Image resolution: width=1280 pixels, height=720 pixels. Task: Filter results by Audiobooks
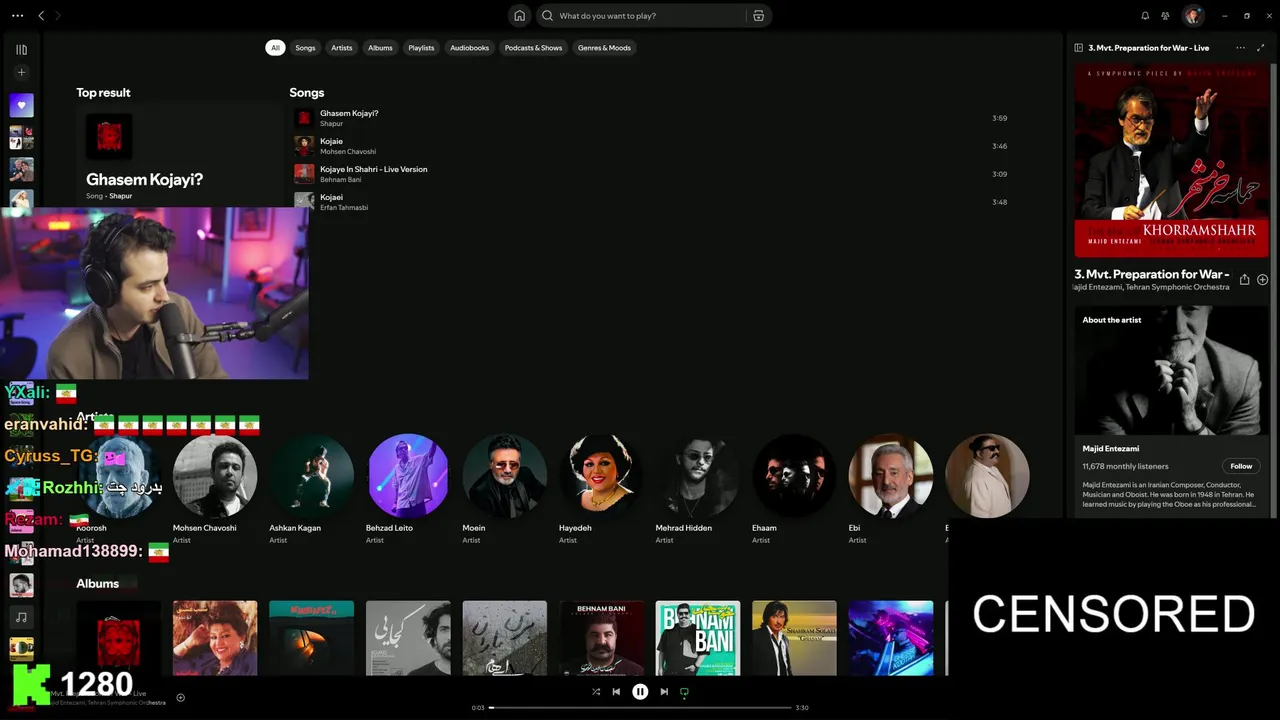(469, 48)
